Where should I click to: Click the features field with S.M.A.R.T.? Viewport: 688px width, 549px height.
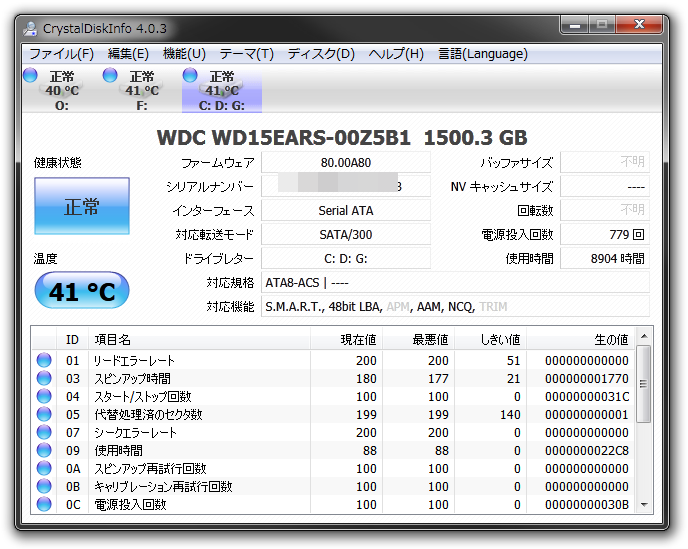(455, 306)
